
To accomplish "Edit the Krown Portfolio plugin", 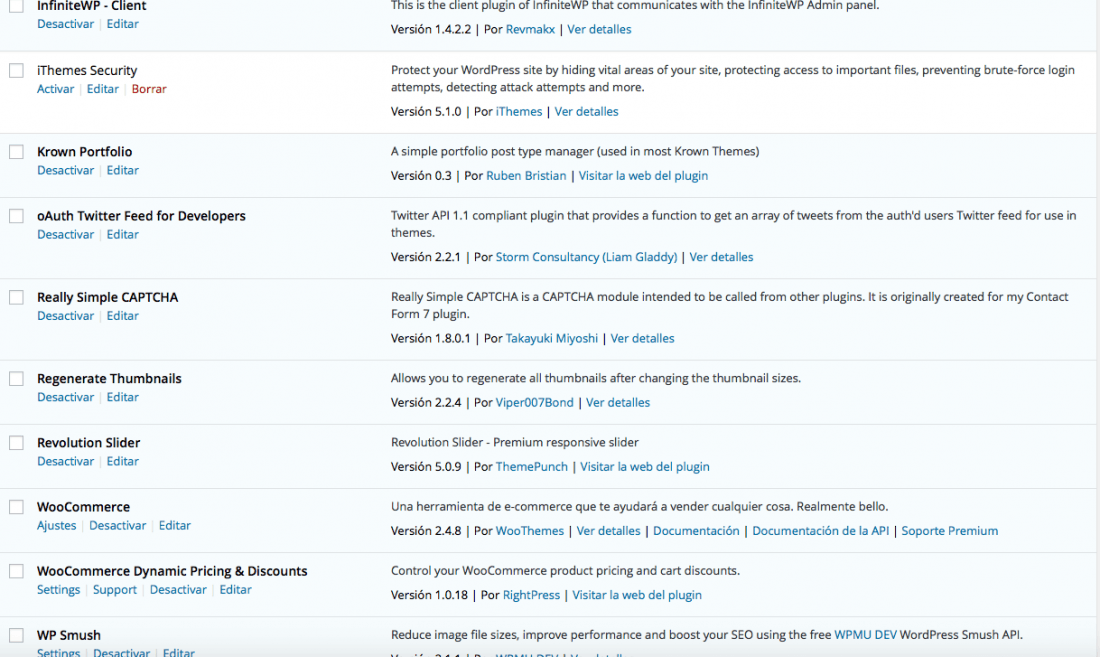I will point(123,170).
